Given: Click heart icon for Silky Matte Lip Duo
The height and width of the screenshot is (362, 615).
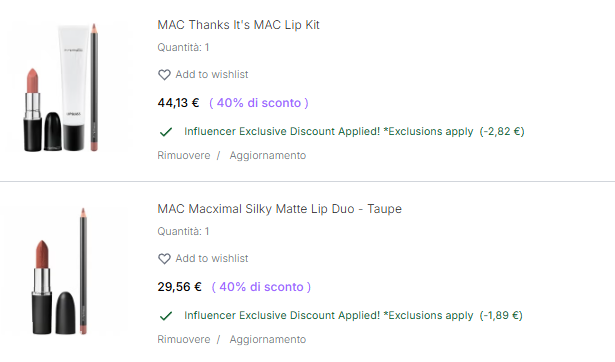Looking at the screenshot, I should (164, 258).
